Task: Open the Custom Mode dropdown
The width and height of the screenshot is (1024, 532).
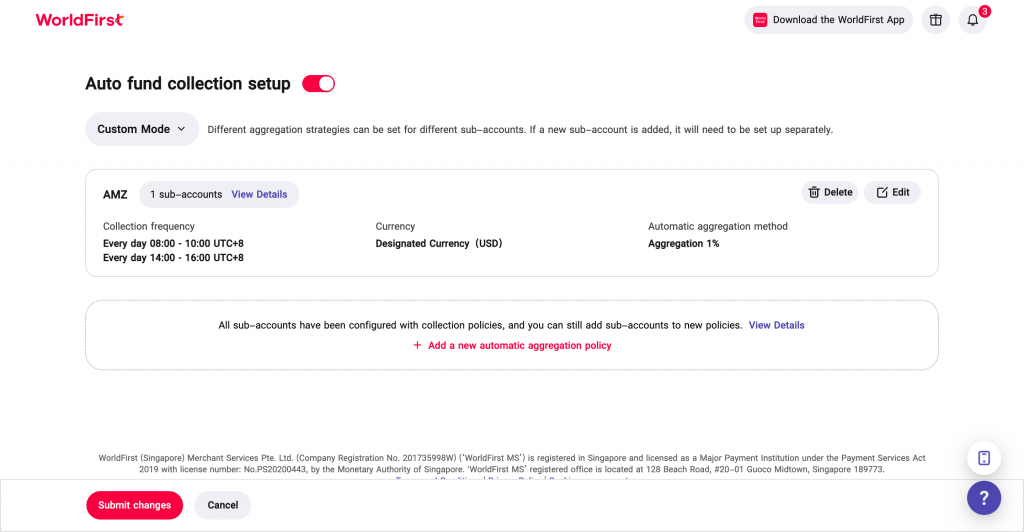Action: [141, 129]
